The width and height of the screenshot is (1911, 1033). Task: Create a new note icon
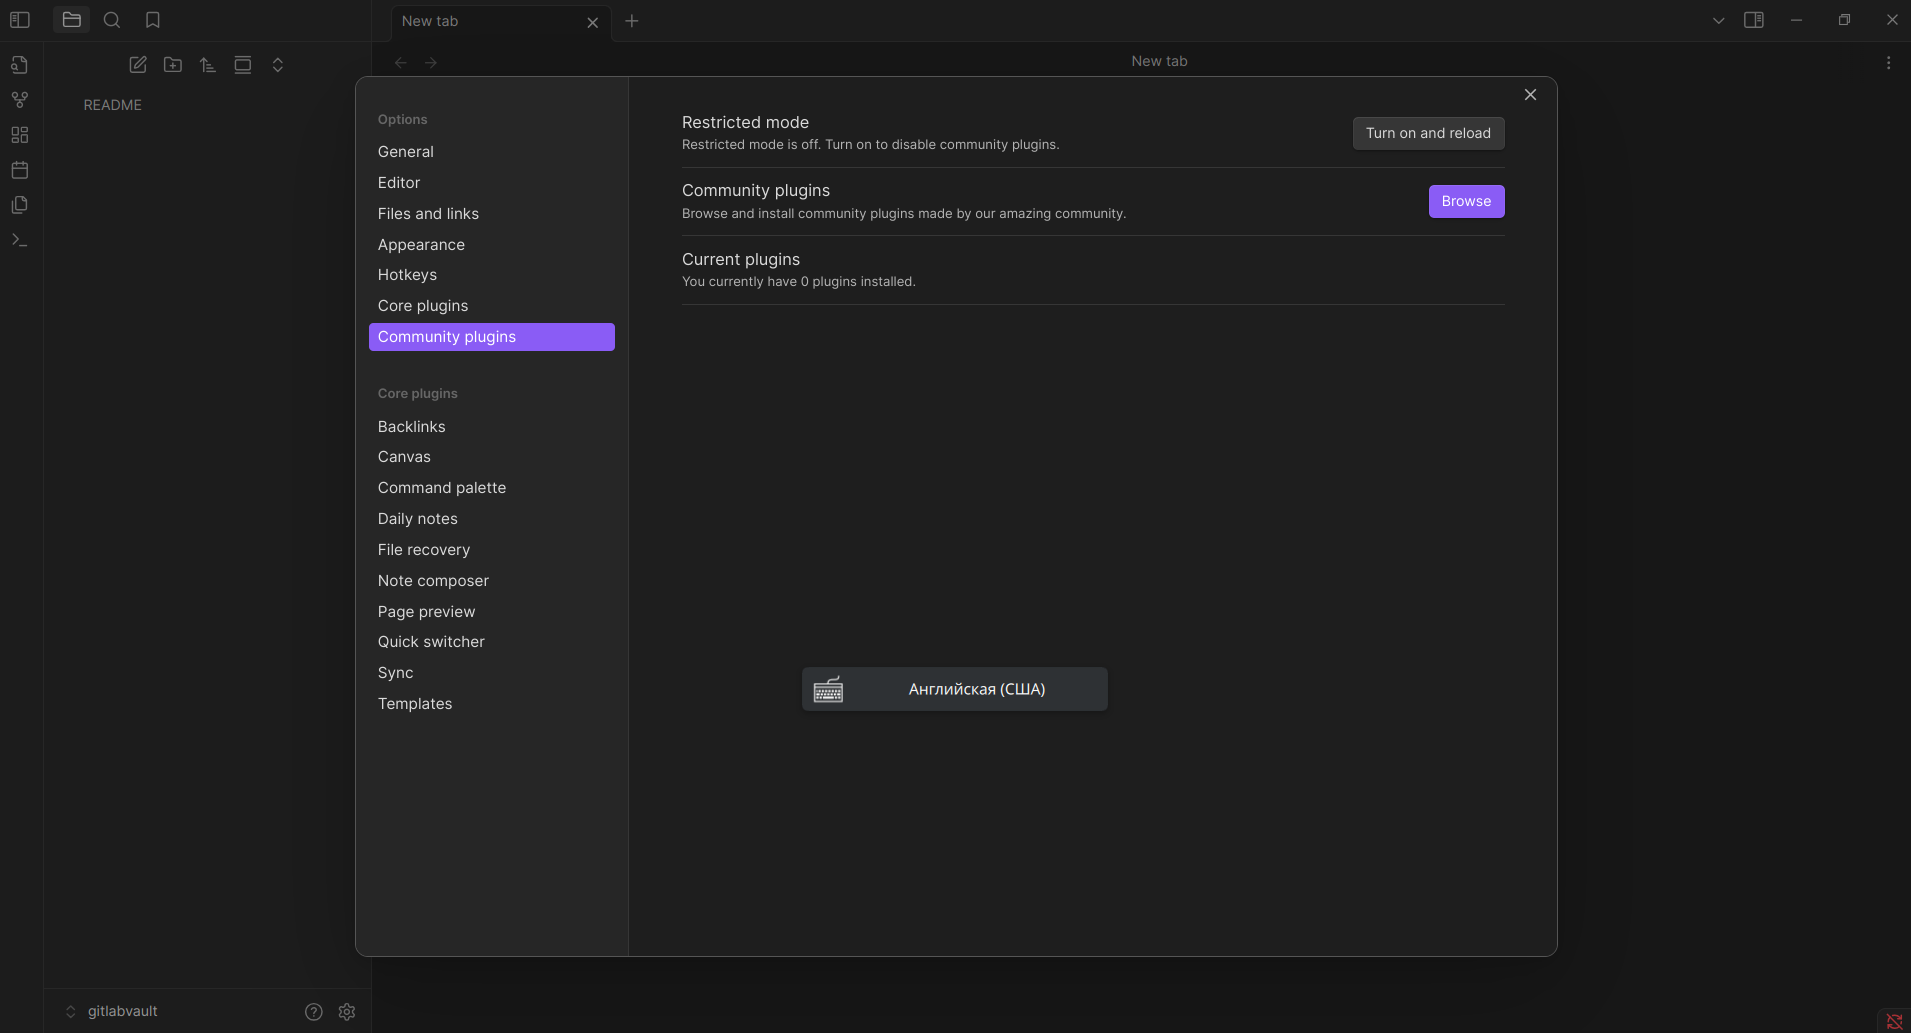(138, 65)
